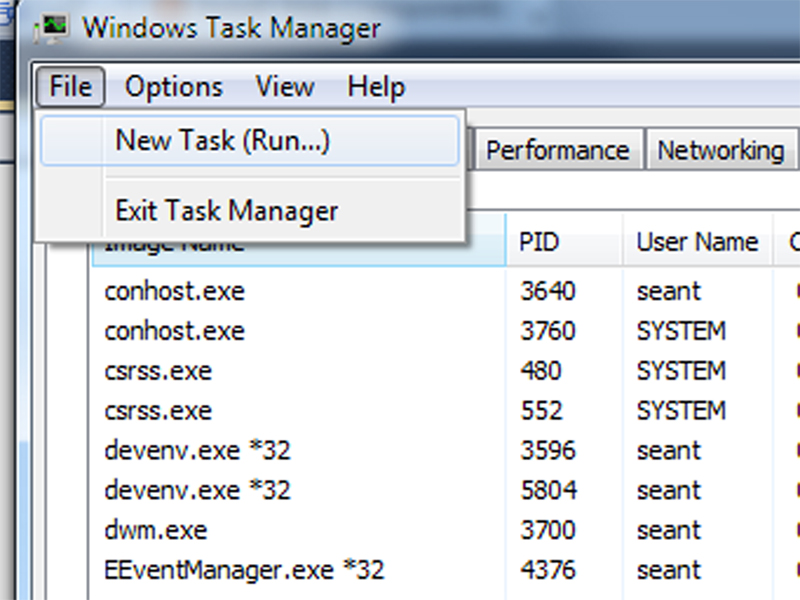The image size is (800, 600).
Task: Click PID value 3640
Action: (x=547, y=291)
